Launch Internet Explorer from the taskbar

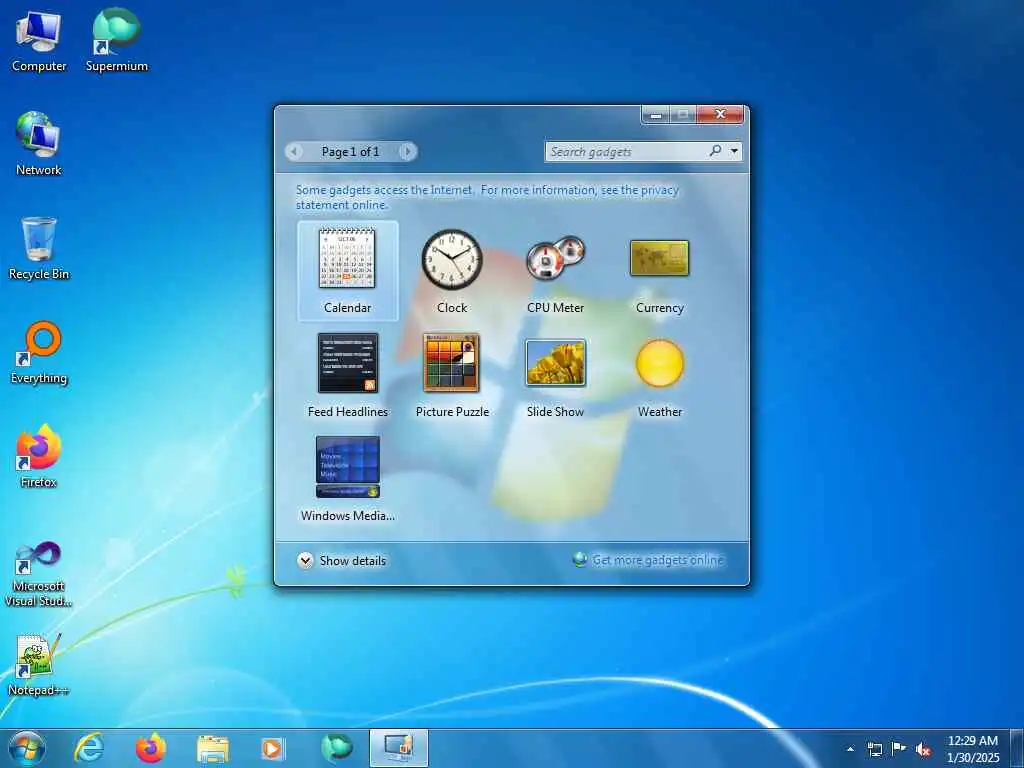click(x=89, y=749)
